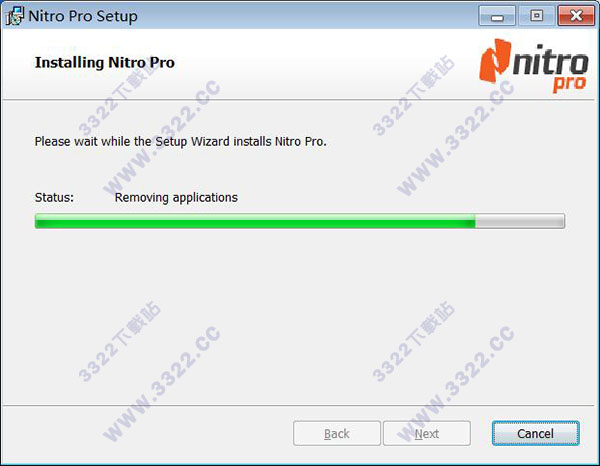This screenshot has width=600, height=466.
Task: Click the orange "pro" text in the logo
Action: (569, 84)
